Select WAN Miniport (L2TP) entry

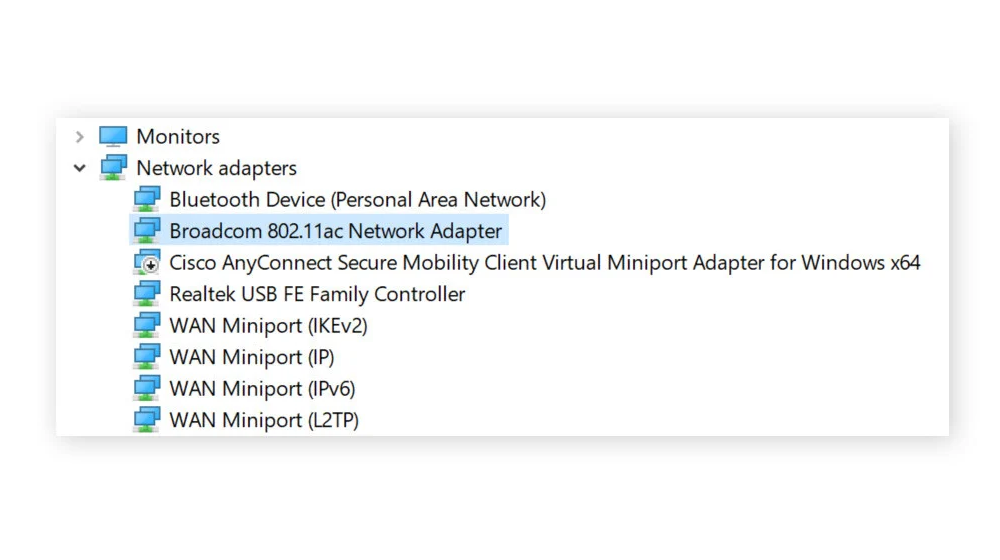click(264, 420)
